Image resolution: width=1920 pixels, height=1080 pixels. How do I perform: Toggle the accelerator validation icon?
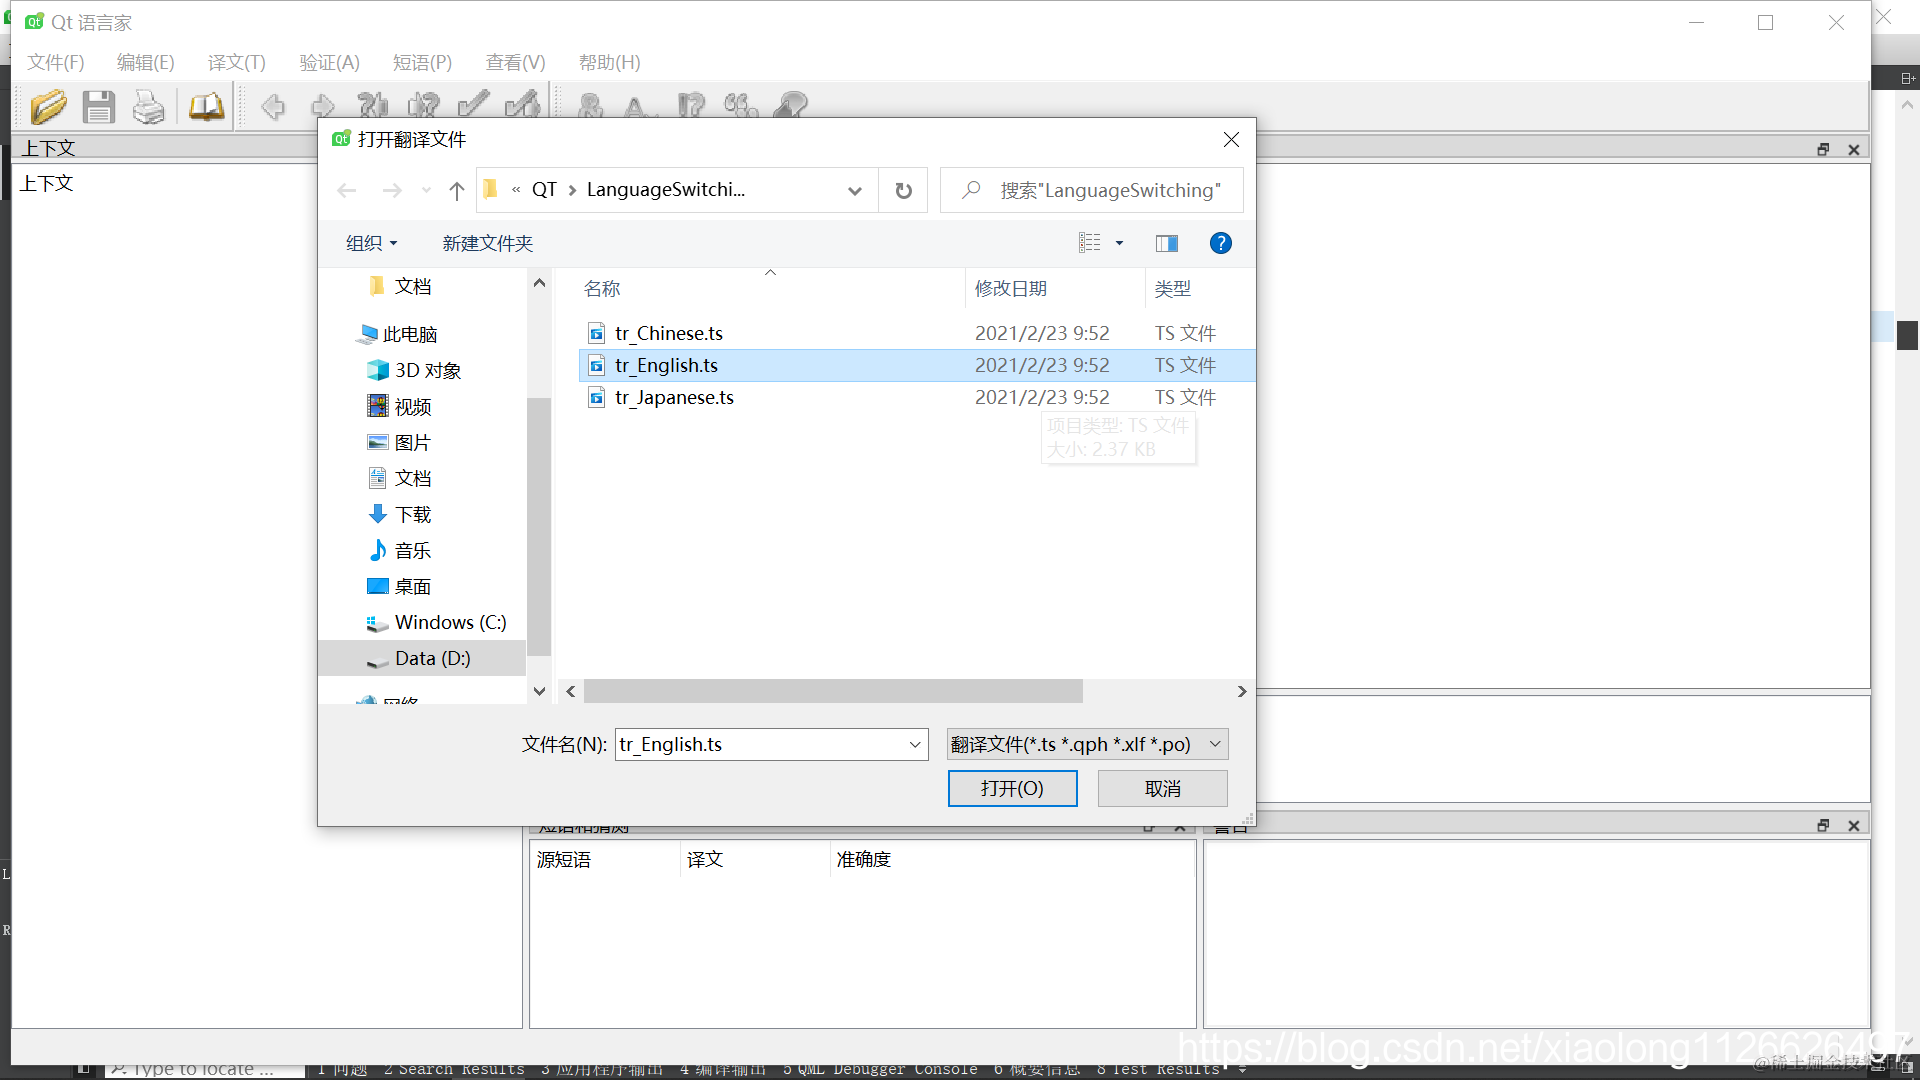click(590, 105)
